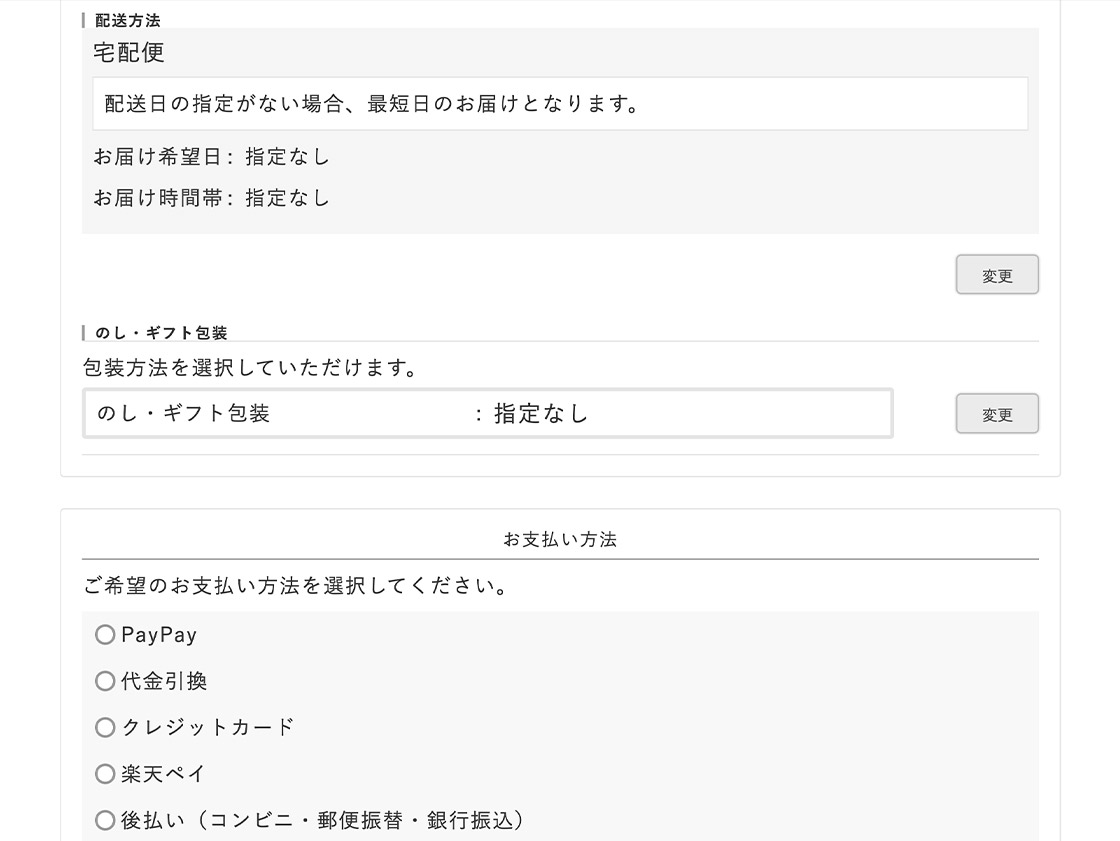Image resolution: width=1120 pixels, height=841 pixels.
Task: Click 変更 button for 配送方法 section
Action: [x=996, y=275]
